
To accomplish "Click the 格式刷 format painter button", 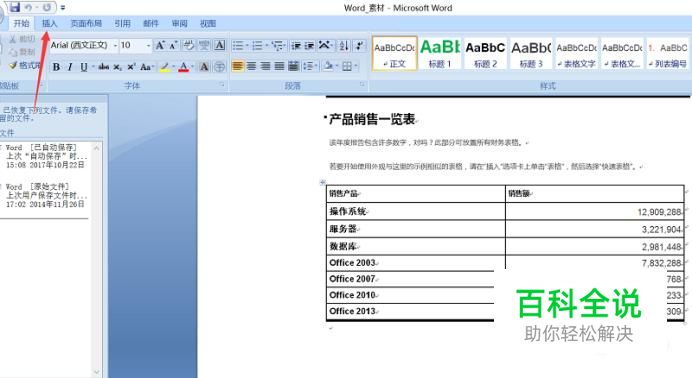I will point(25,65).
